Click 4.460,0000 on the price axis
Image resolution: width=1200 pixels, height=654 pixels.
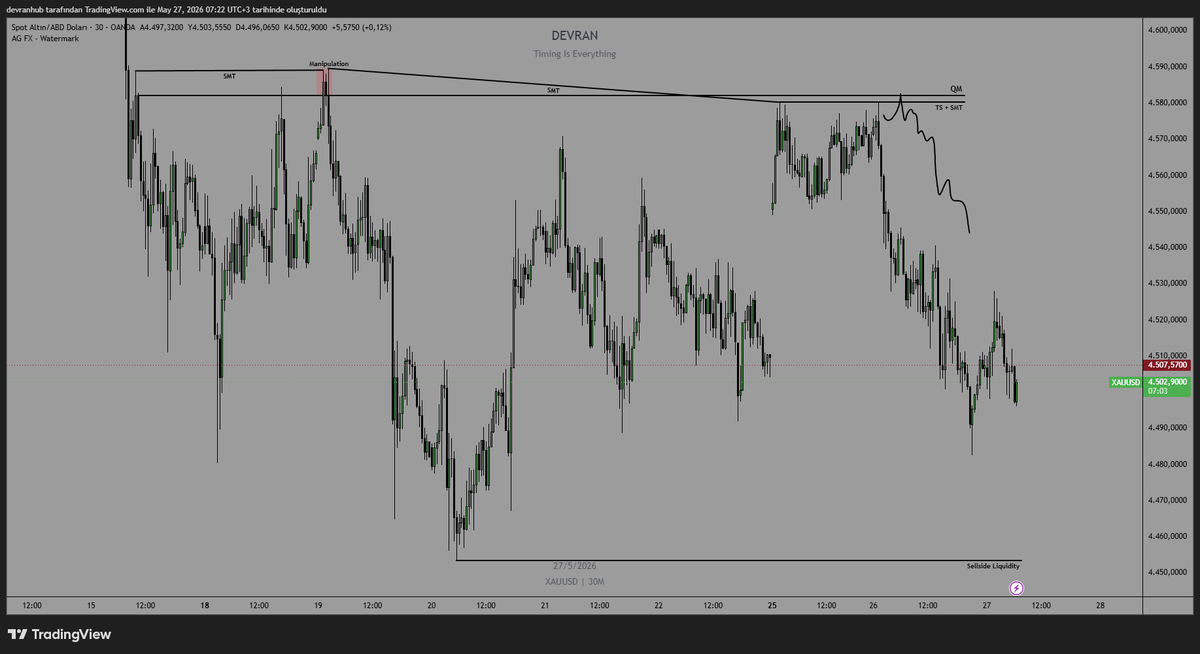point(1167,536)
